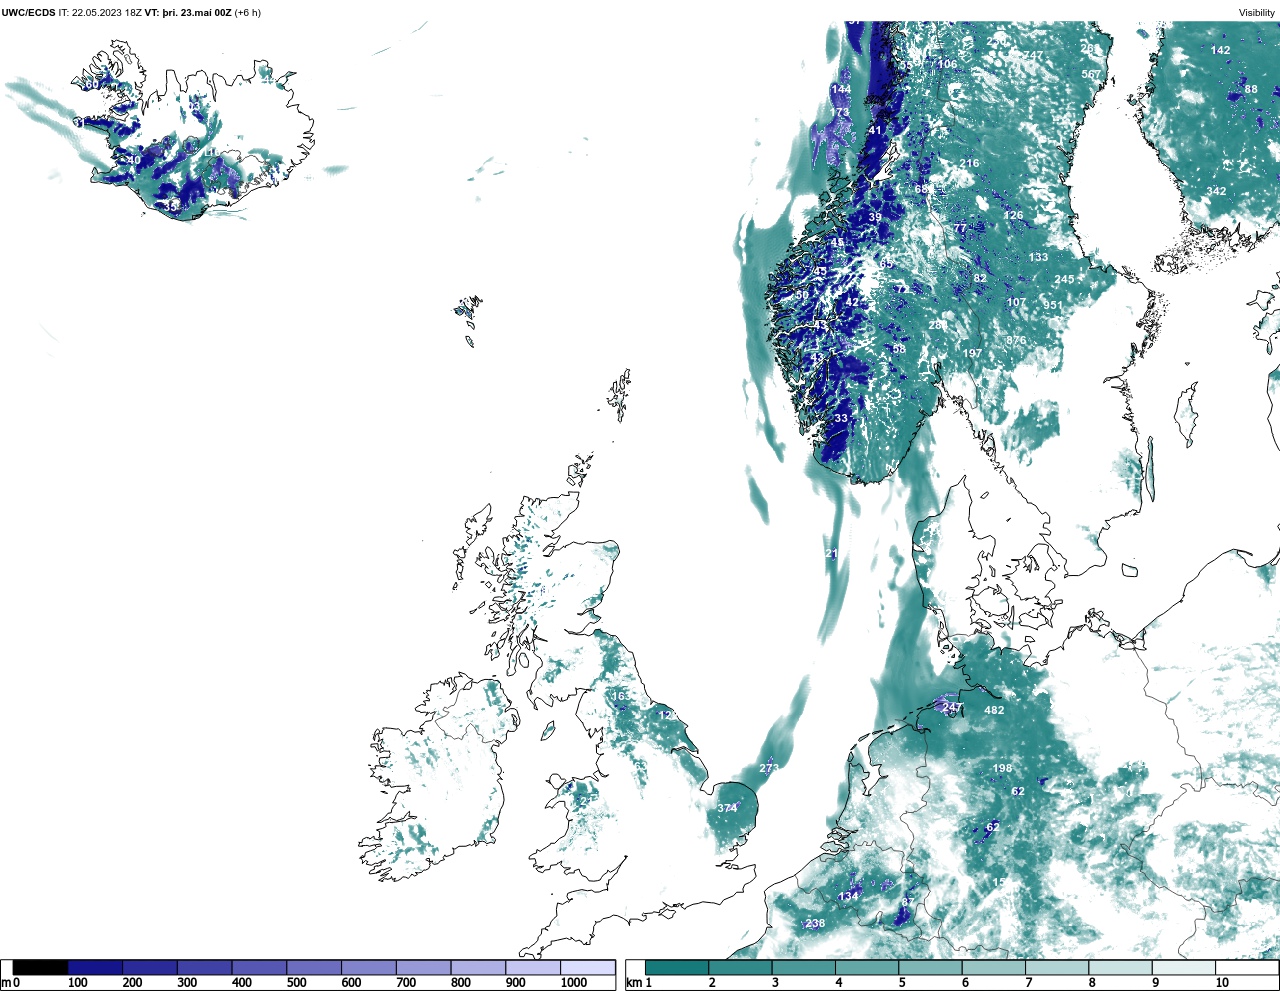Click the value "134" over Belgium
Image resolution: width=1280 pixels, height=991 pixels.
pyautogui.click(x=848, y=896)
